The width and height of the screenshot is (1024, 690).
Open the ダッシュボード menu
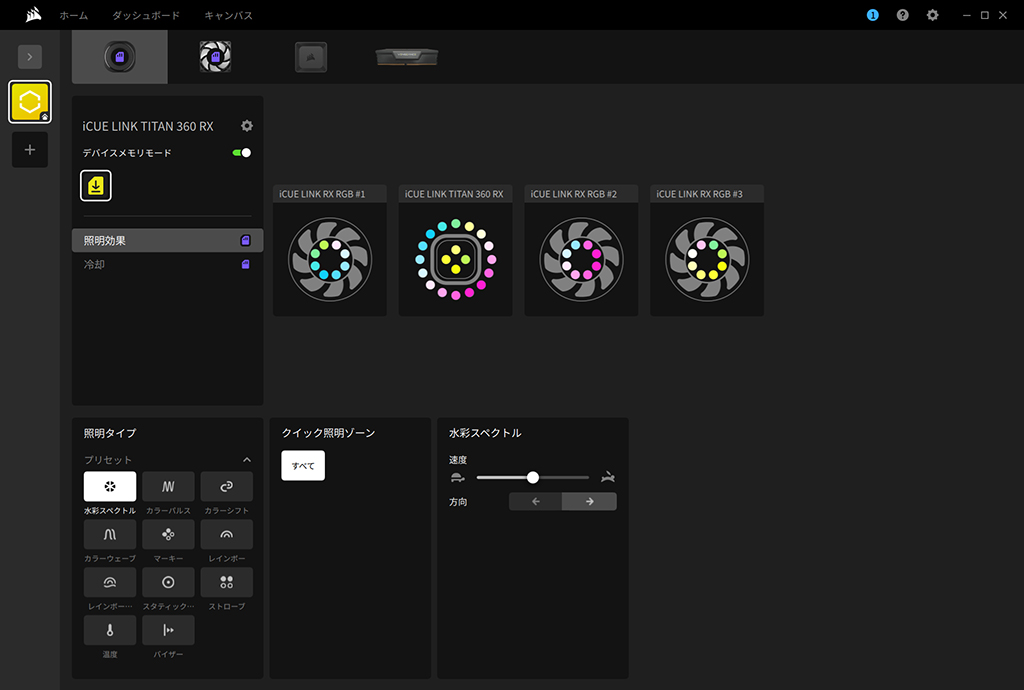pos(146,15)
